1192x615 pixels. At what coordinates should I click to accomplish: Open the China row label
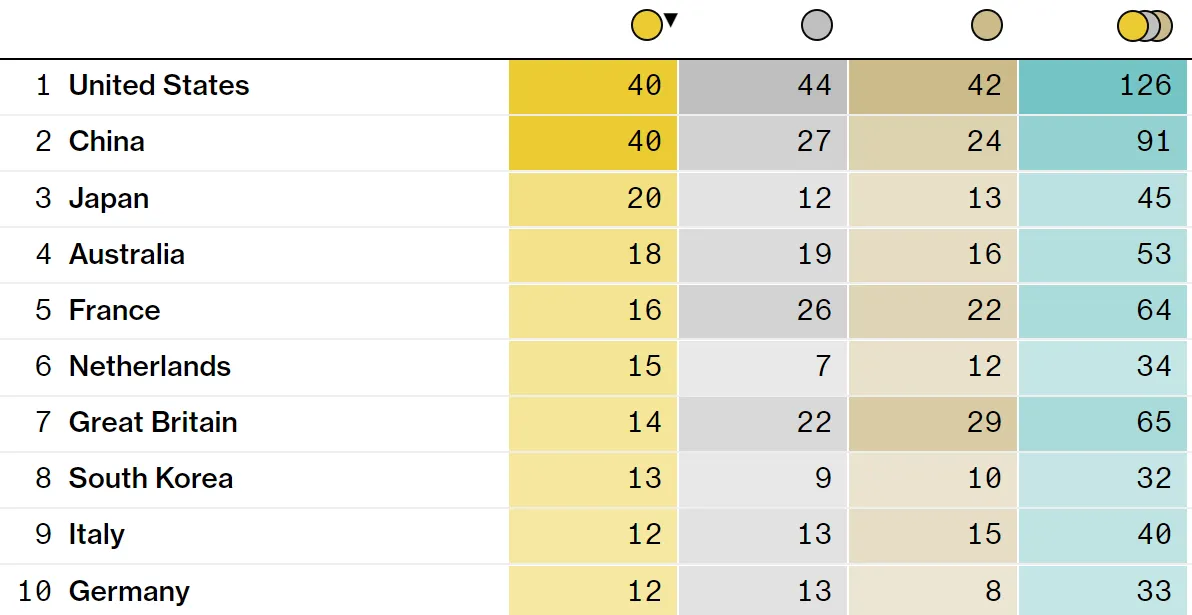coord(106,142)
